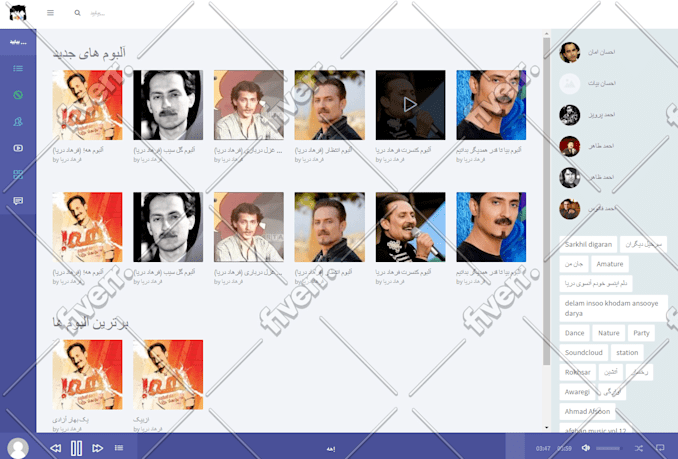Select the highlighted top item of the left sidebar

pyautogui.click(x=18, y=42)
